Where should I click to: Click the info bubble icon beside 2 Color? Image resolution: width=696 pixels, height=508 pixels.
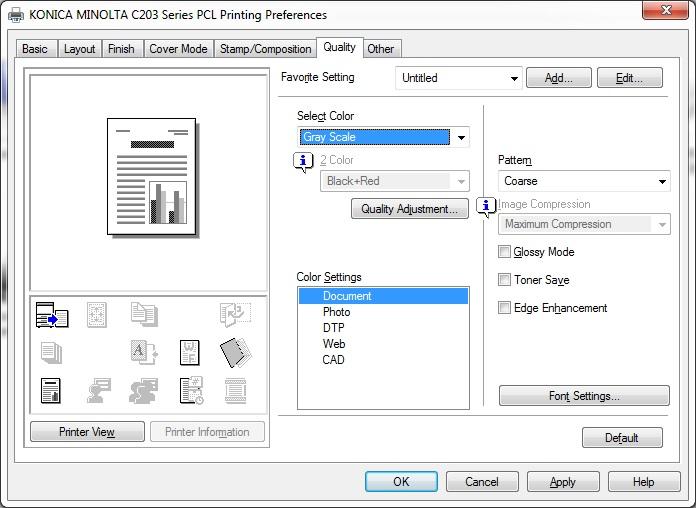303,162
